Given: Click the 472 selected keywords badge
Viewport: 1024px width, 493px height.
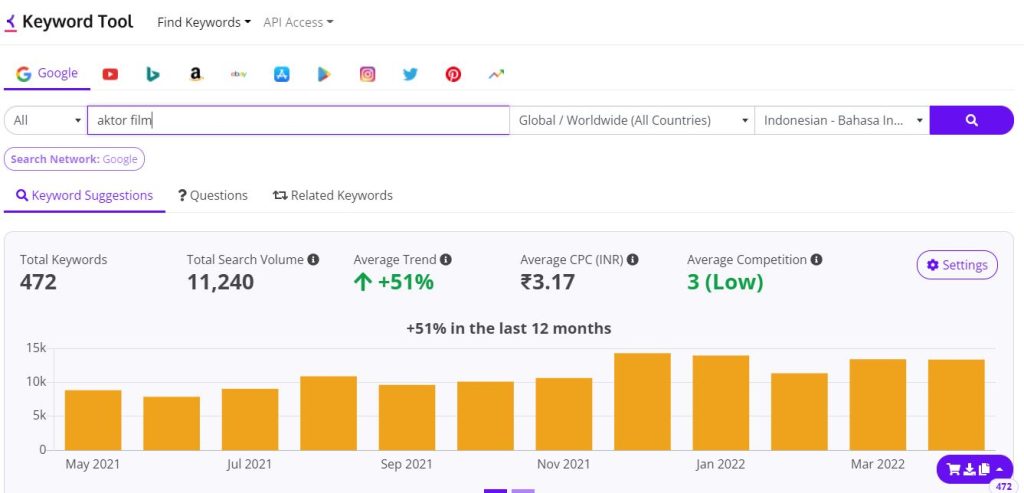Looking at the screenshot, I should [x=1004, y=486].
